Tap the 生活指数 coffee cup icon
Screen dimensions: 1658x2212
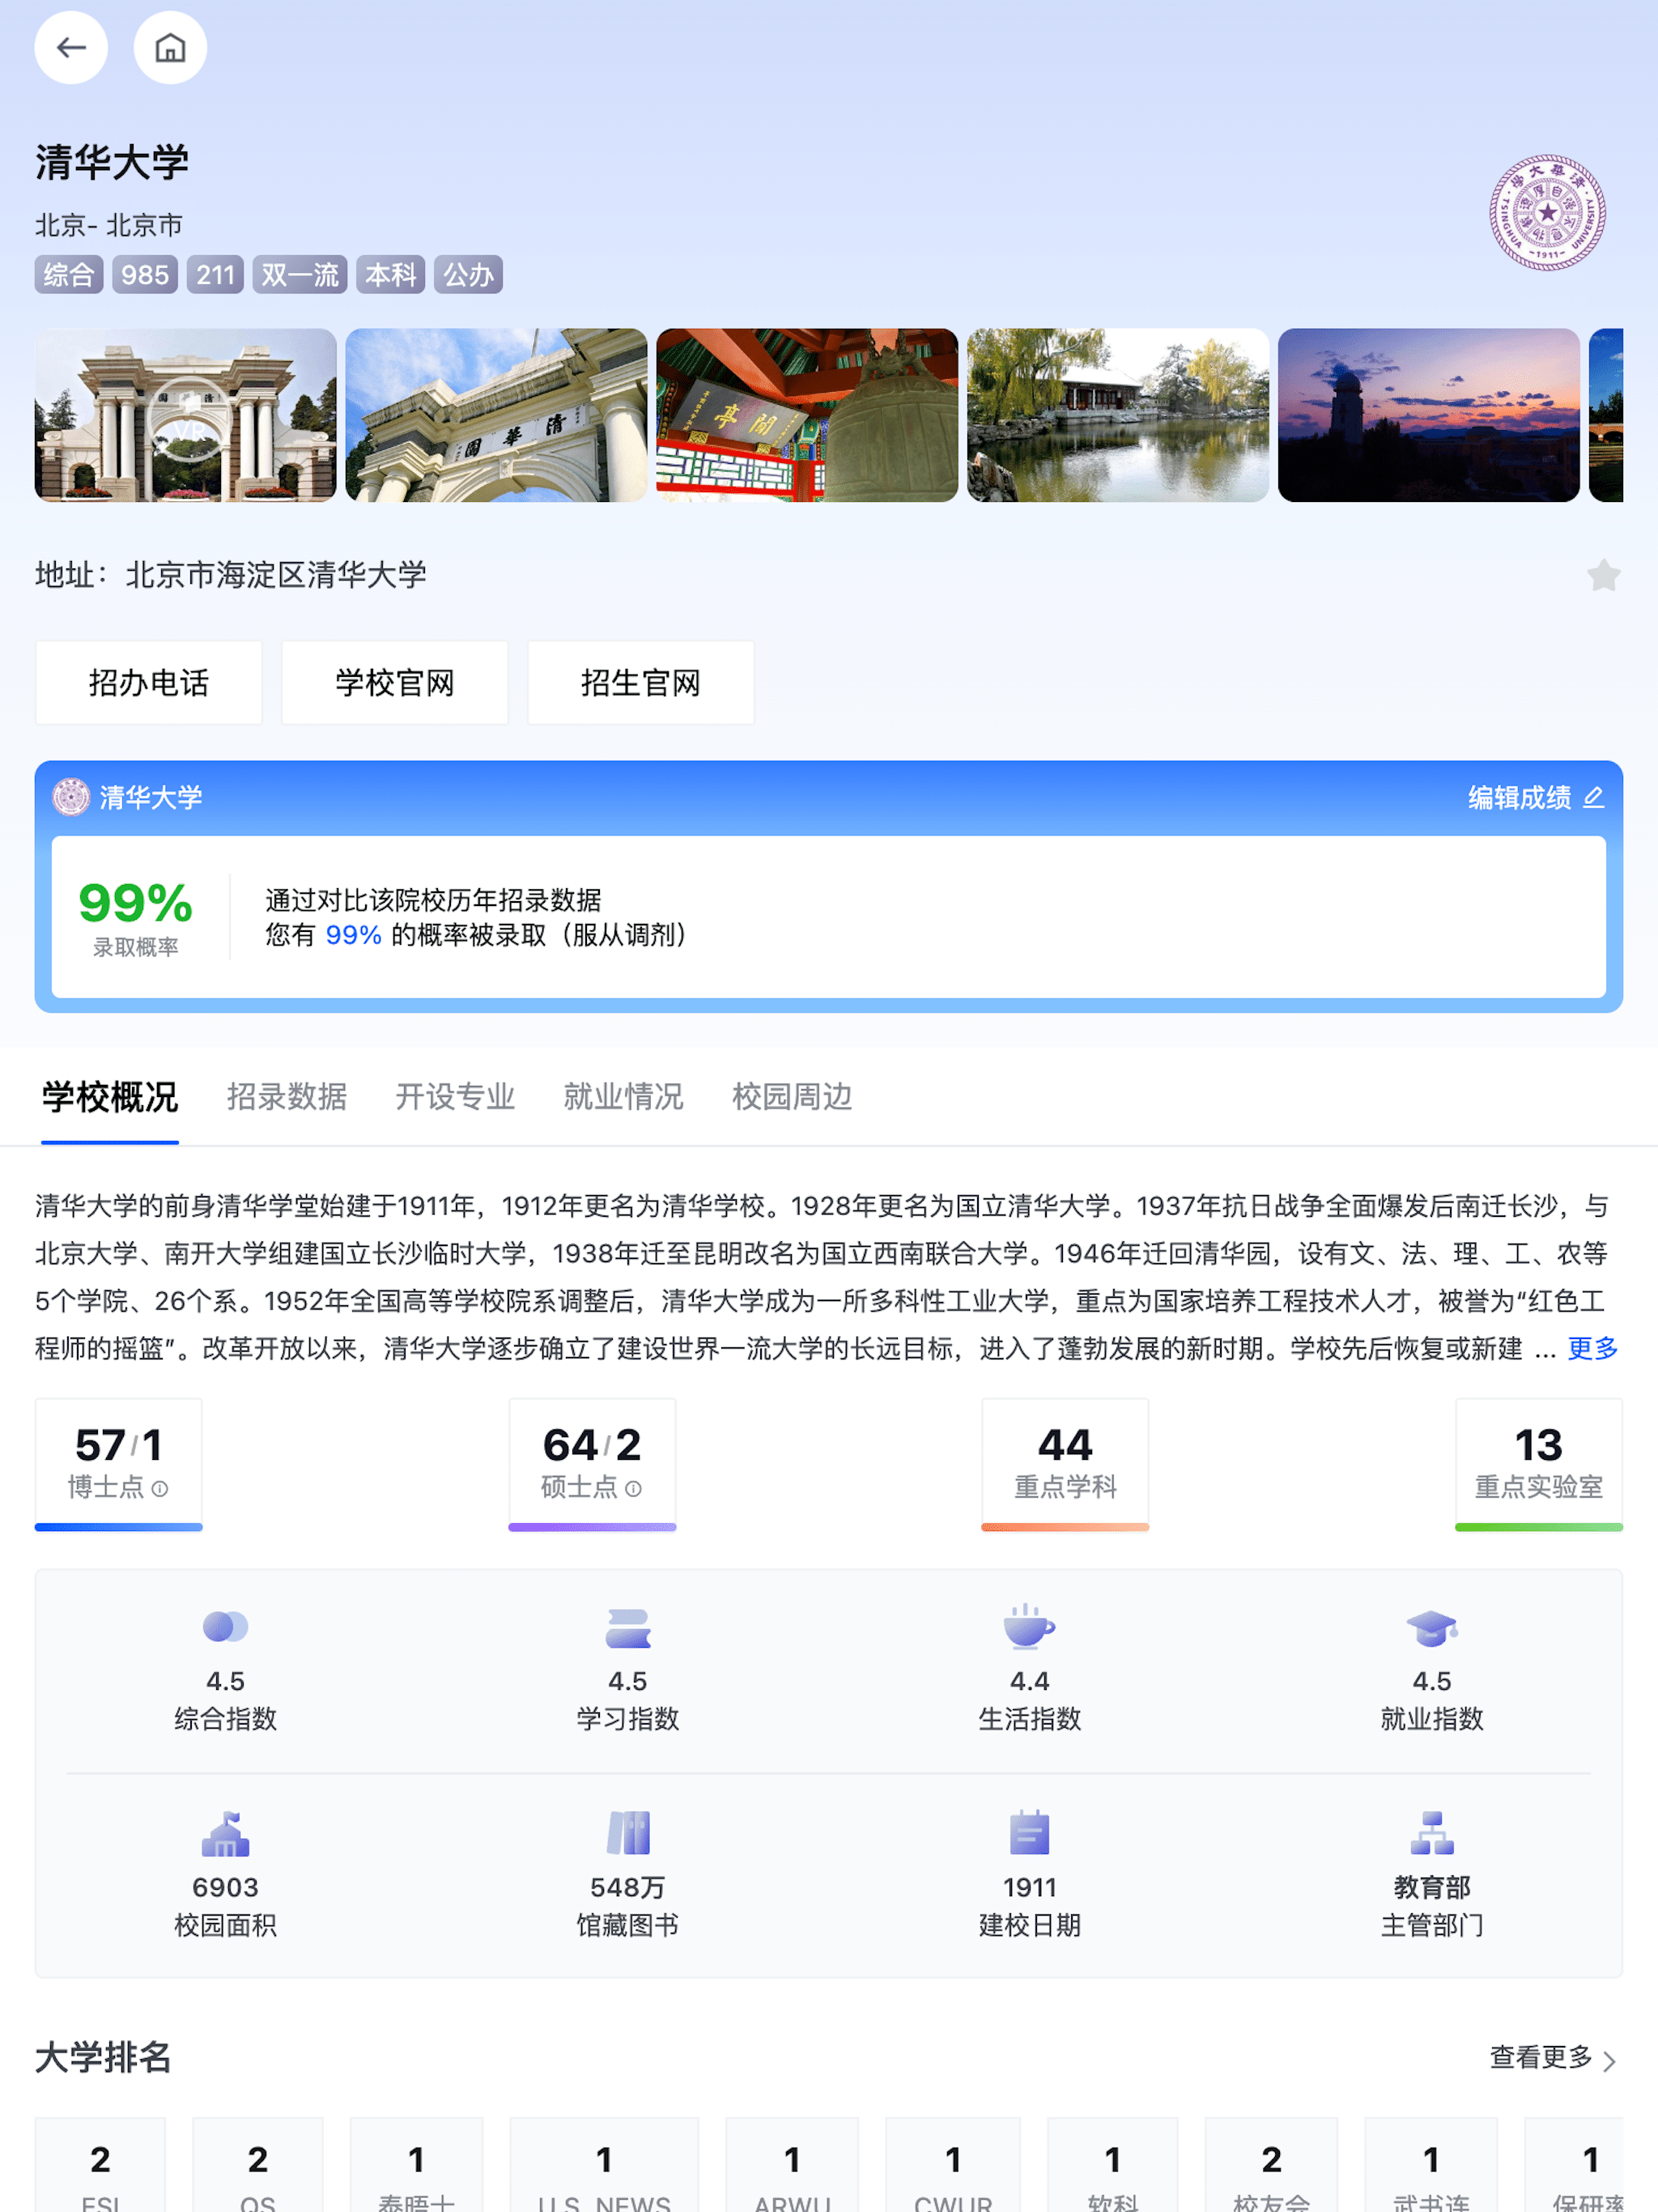coord(1029,1626)
